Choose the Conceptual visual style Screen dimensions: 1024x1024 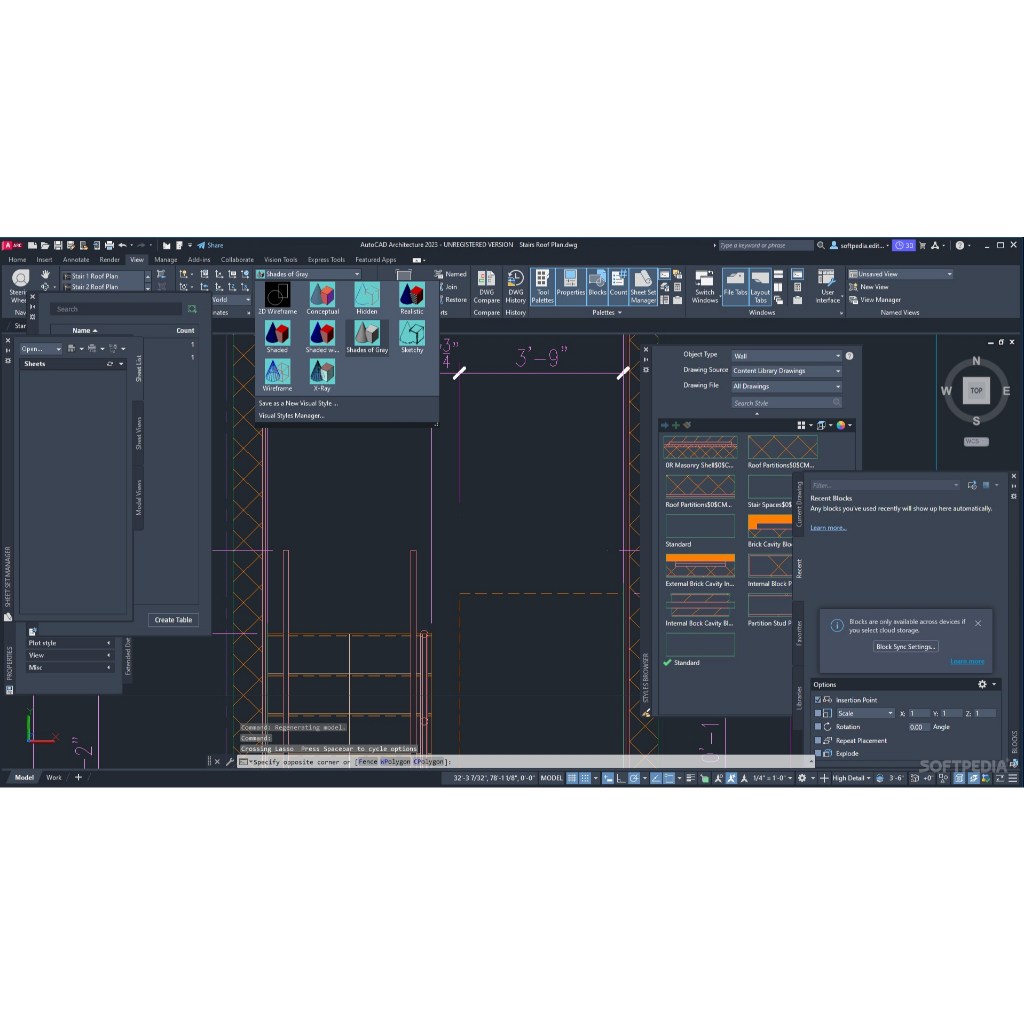[322, 298]
